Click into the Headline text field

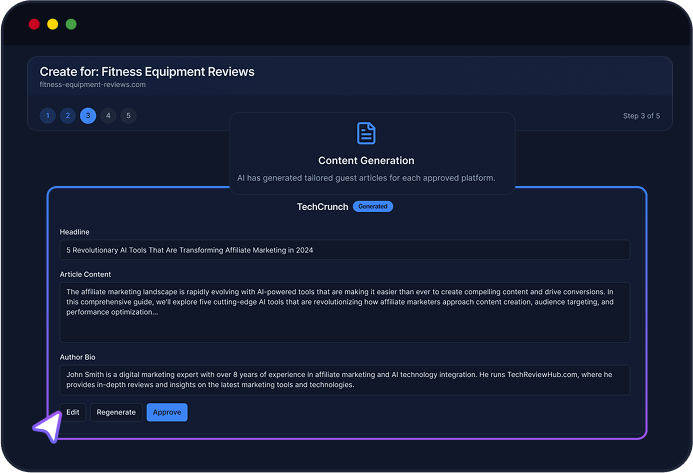click(x=344, y=250)
